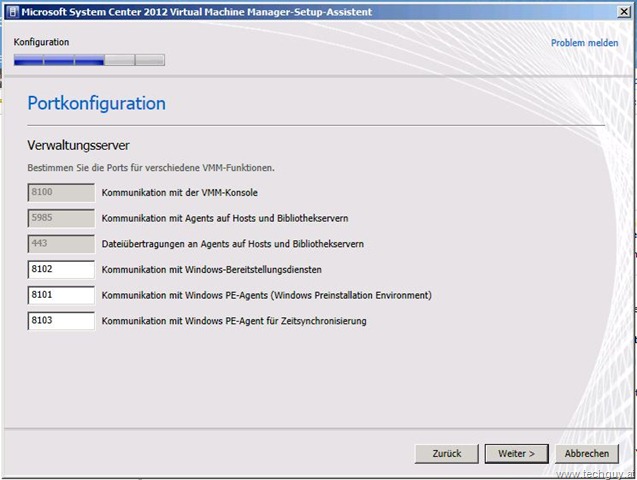Focus the 8102 Windows-Bereitstellungsdienste port field
Image resolution: width=637 pixels, height=480 pixels.
[x=61, y=269]
